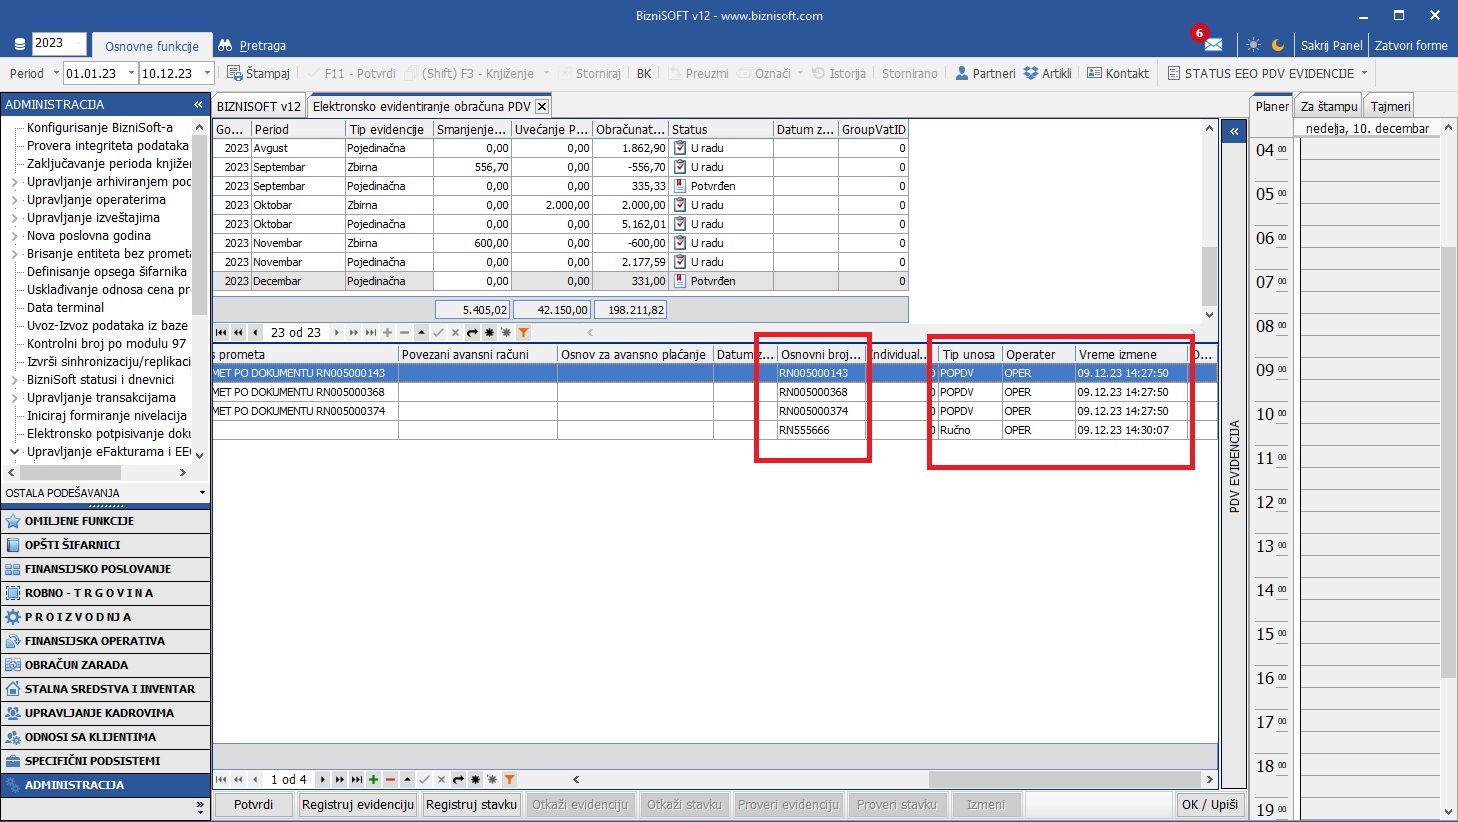This screenshot has height=822, width=1458.
Task: Switch to the Osnovne funkcije tab
Action: click(x=152, y=46)
